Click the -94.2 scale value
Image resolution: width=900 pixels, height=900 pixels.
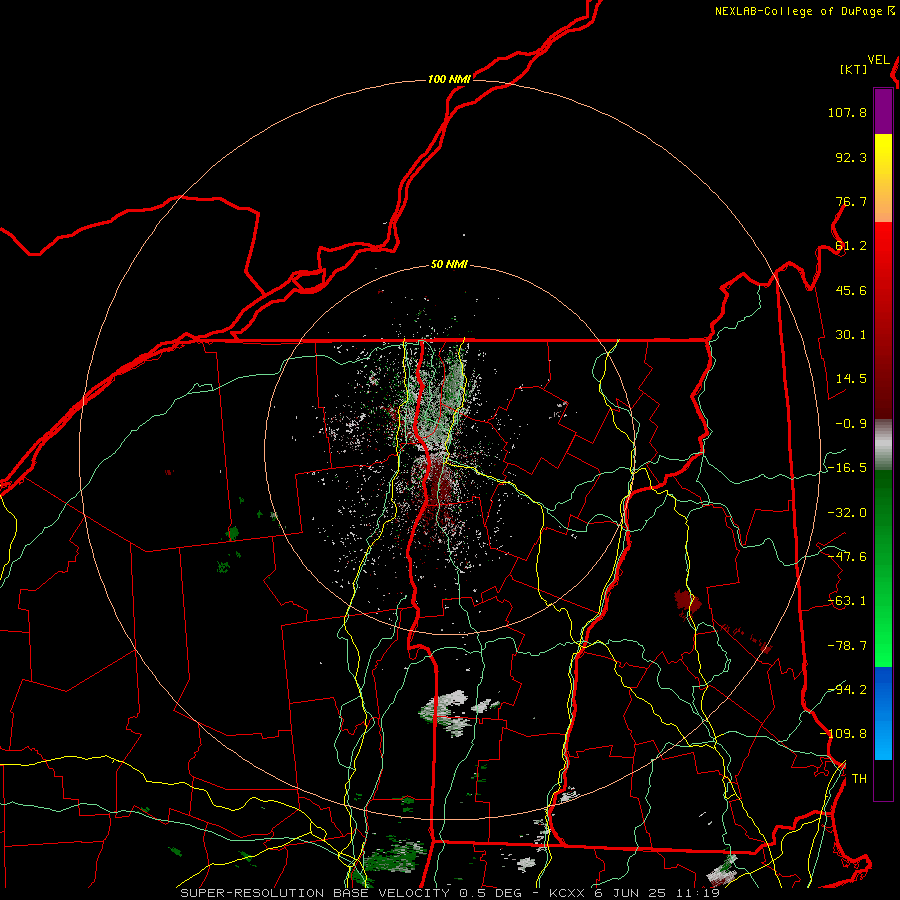click(x=847, y=690)
